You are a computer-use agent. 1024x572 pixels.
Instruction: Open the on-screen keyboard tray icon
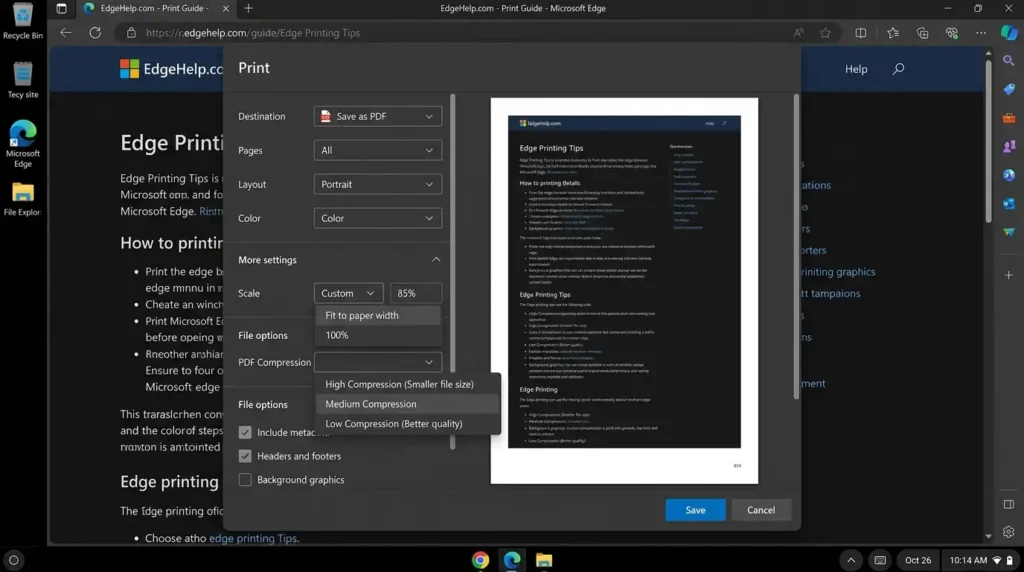pos(880,560)
